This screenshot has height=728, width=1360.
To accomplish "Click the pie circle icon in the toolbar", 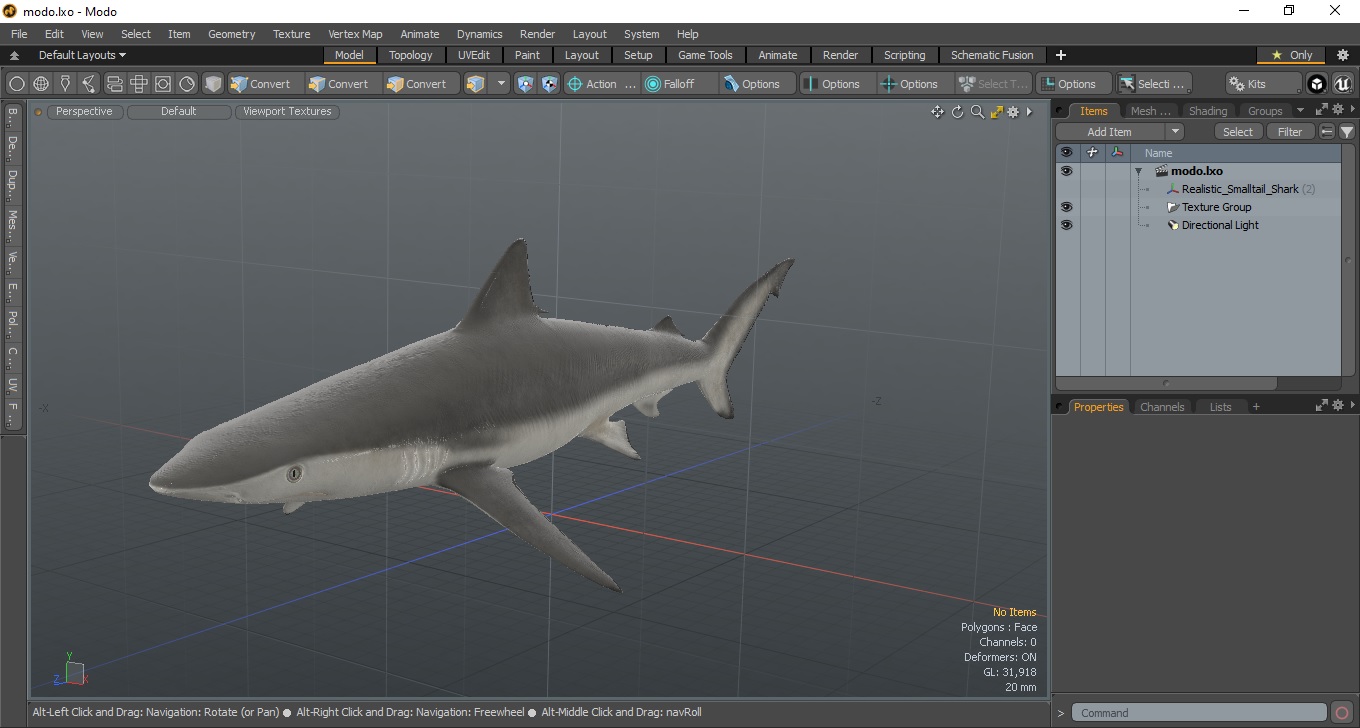I will [187, 84].
